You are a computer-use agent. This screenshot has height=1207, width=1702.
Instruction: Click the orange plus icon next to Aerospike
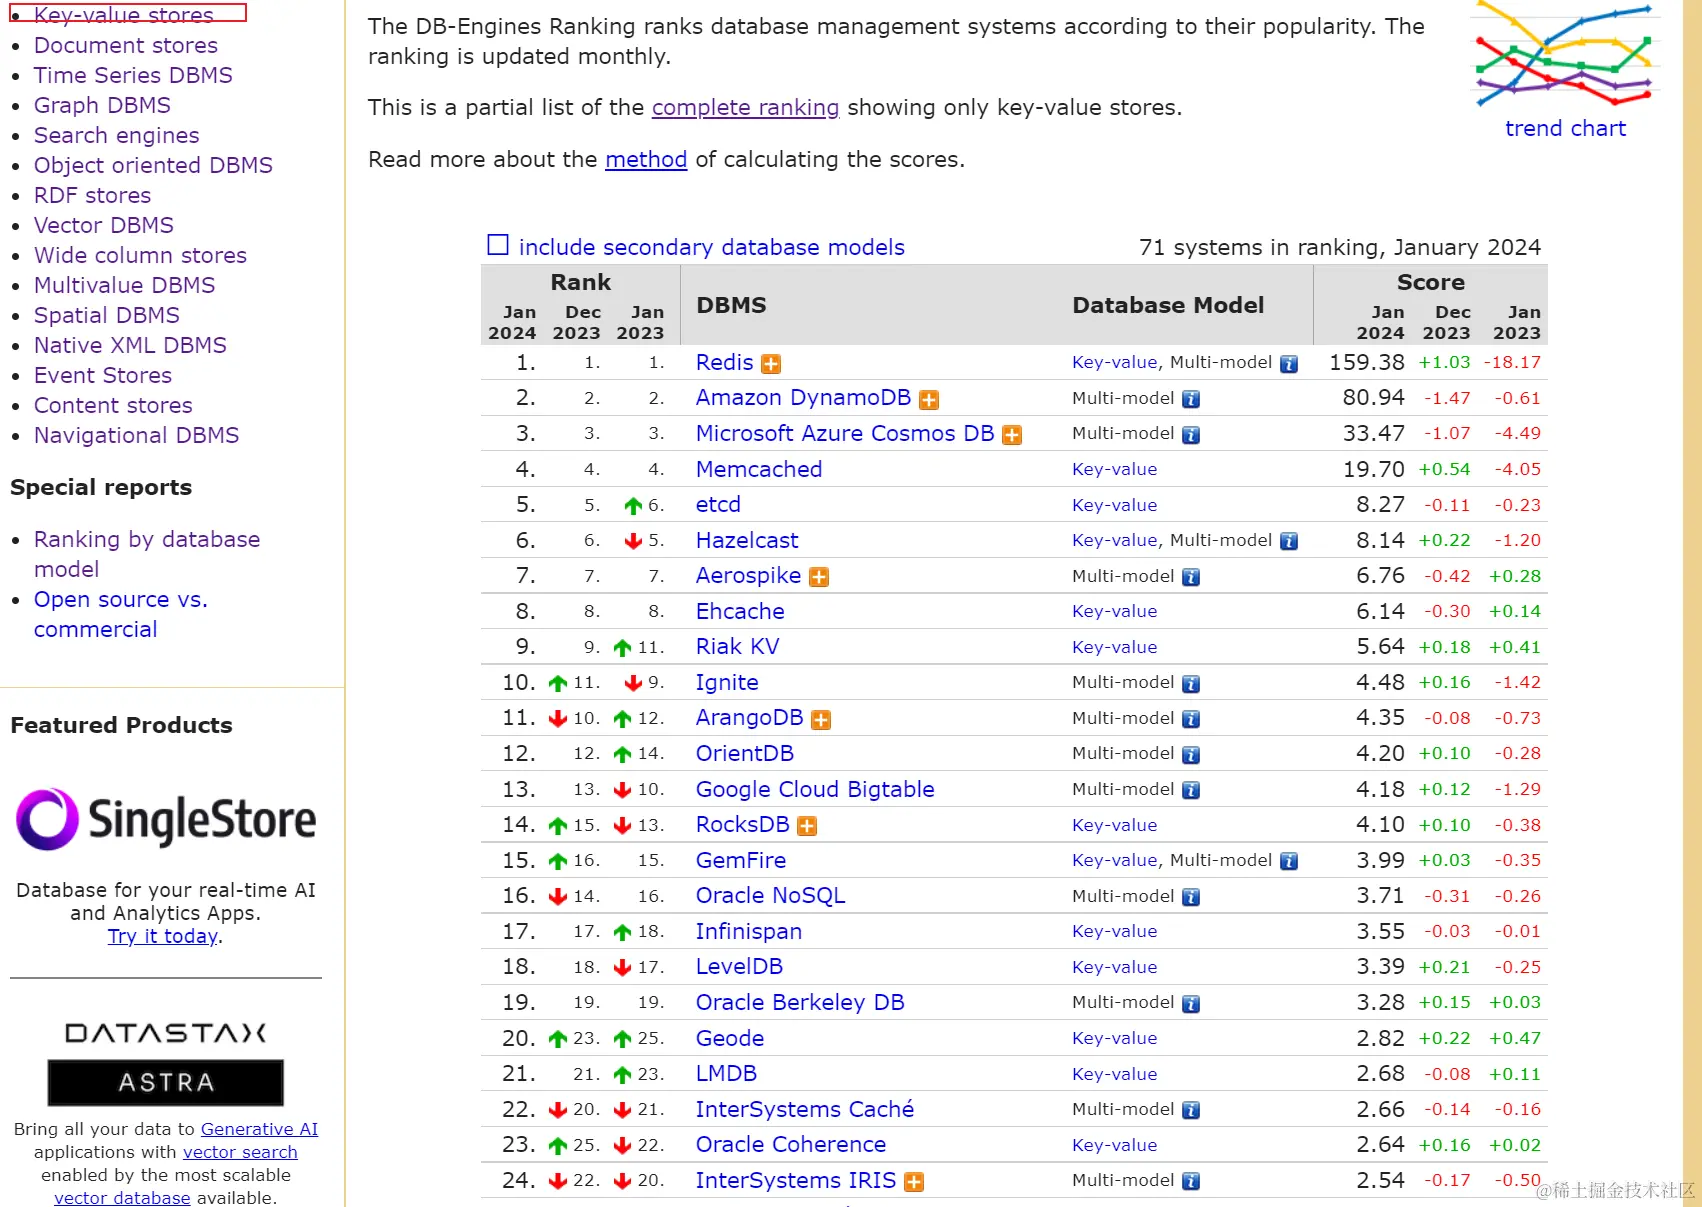[x=819, y=577]
